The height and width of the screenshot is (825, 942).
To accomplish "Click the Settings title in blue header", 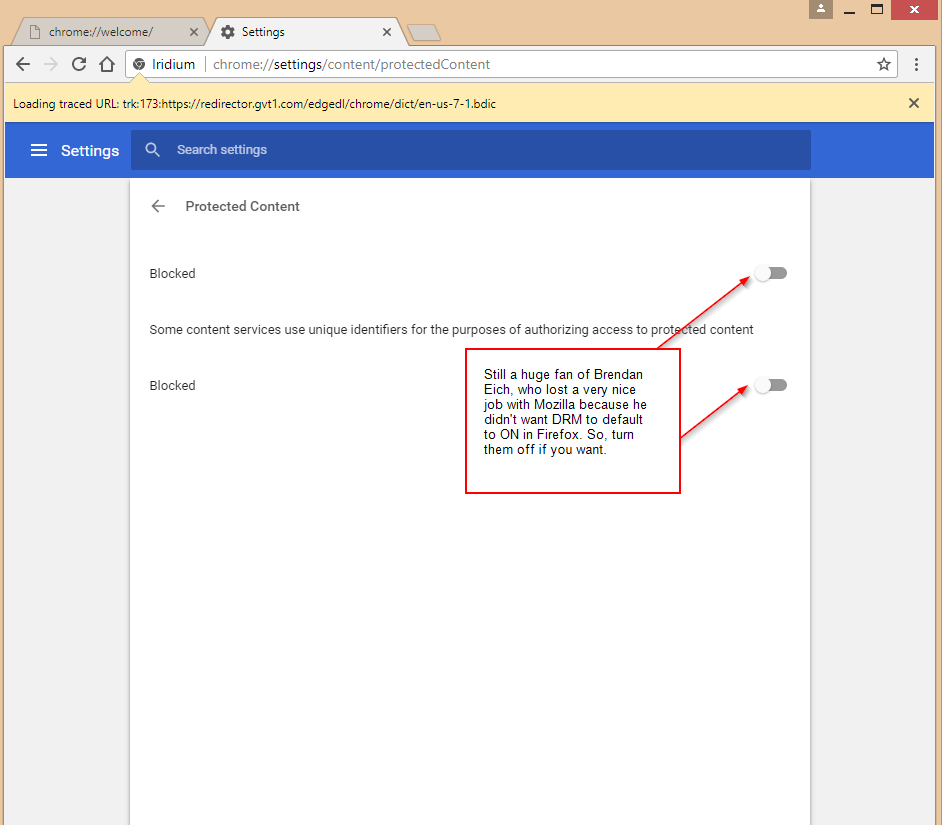I will 90,150.
